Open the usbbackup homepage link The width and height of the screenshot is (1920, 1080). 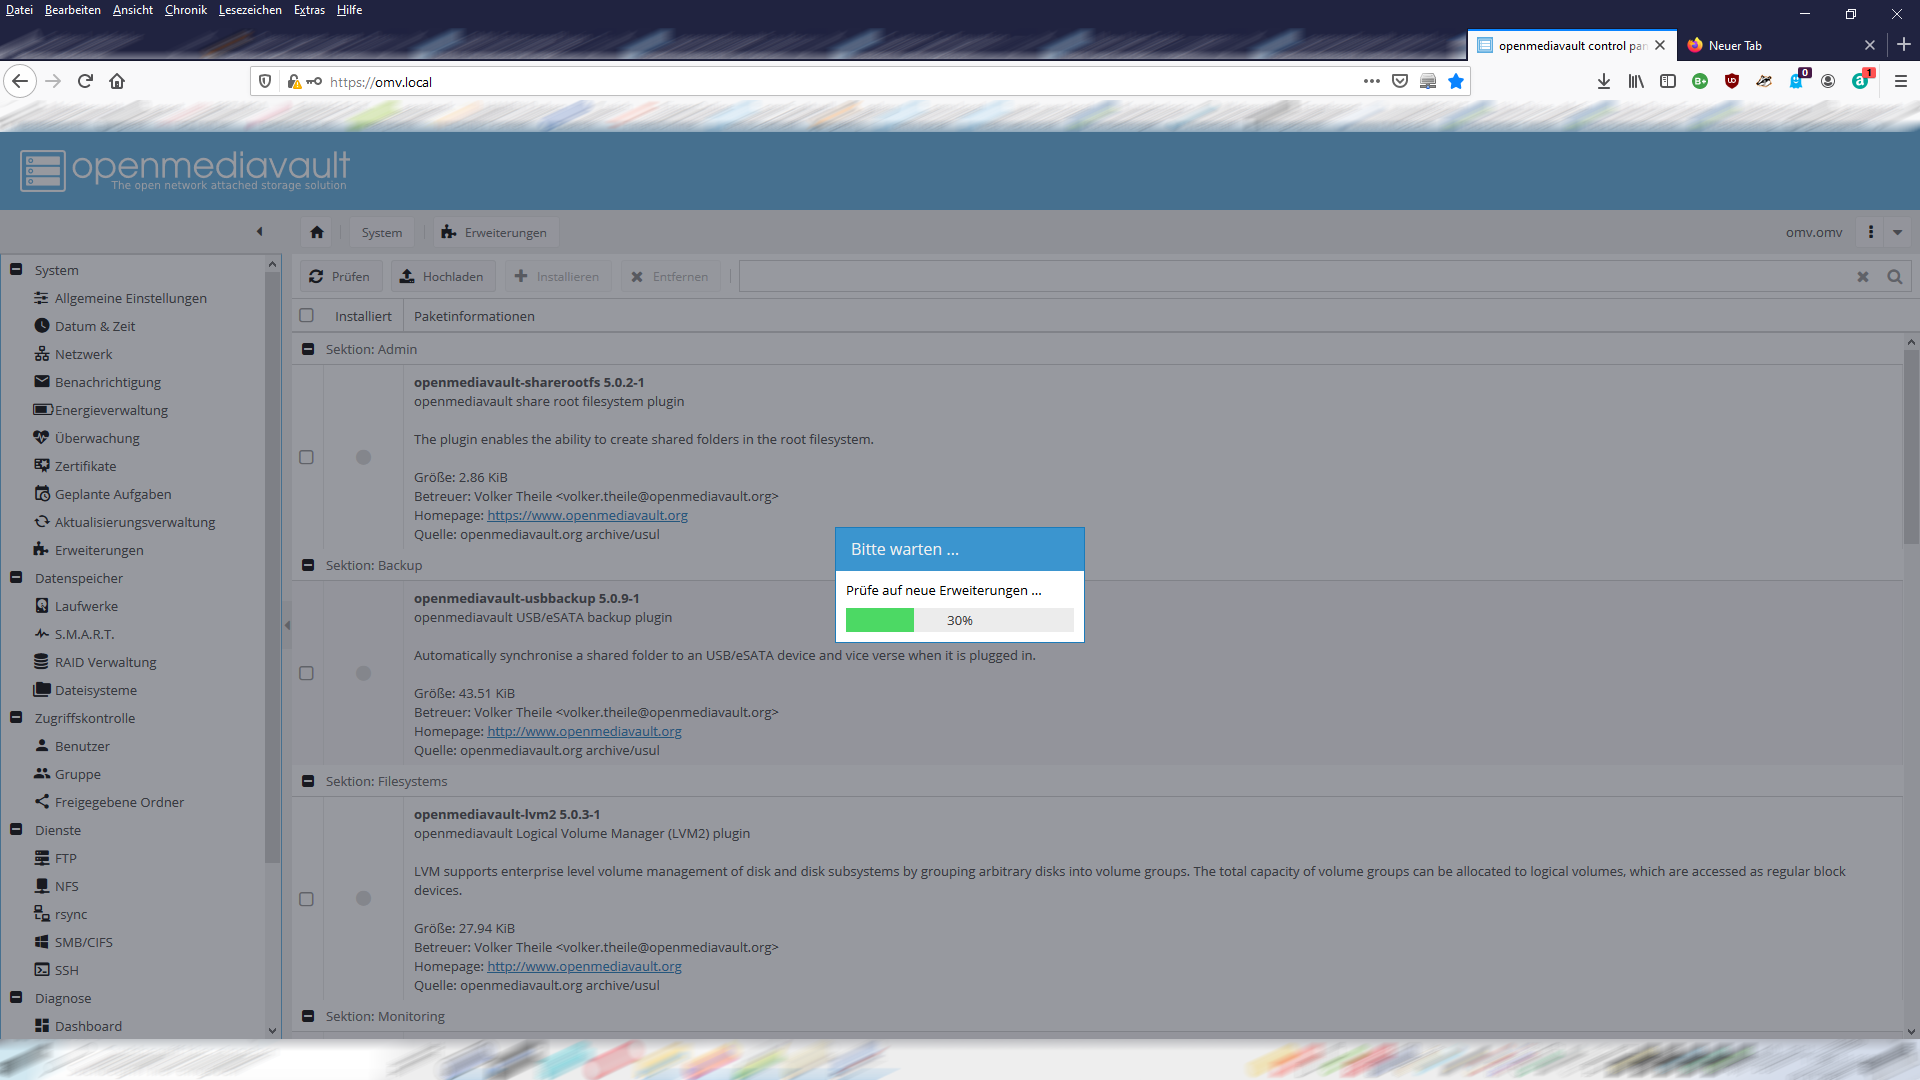coord(584,732)
